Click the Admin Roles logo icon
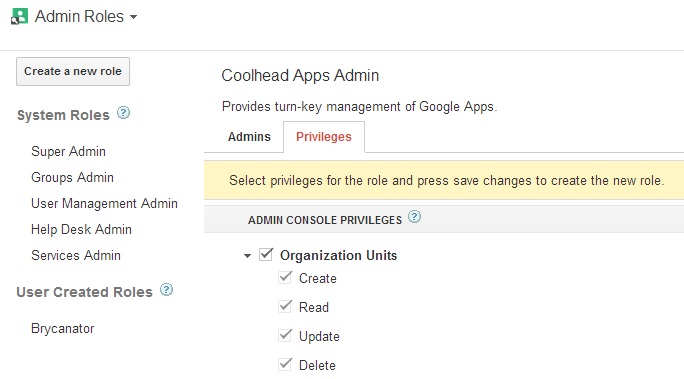Image resolution: width=684 pixels, height=379 pixels. click(x=19, y=17)
